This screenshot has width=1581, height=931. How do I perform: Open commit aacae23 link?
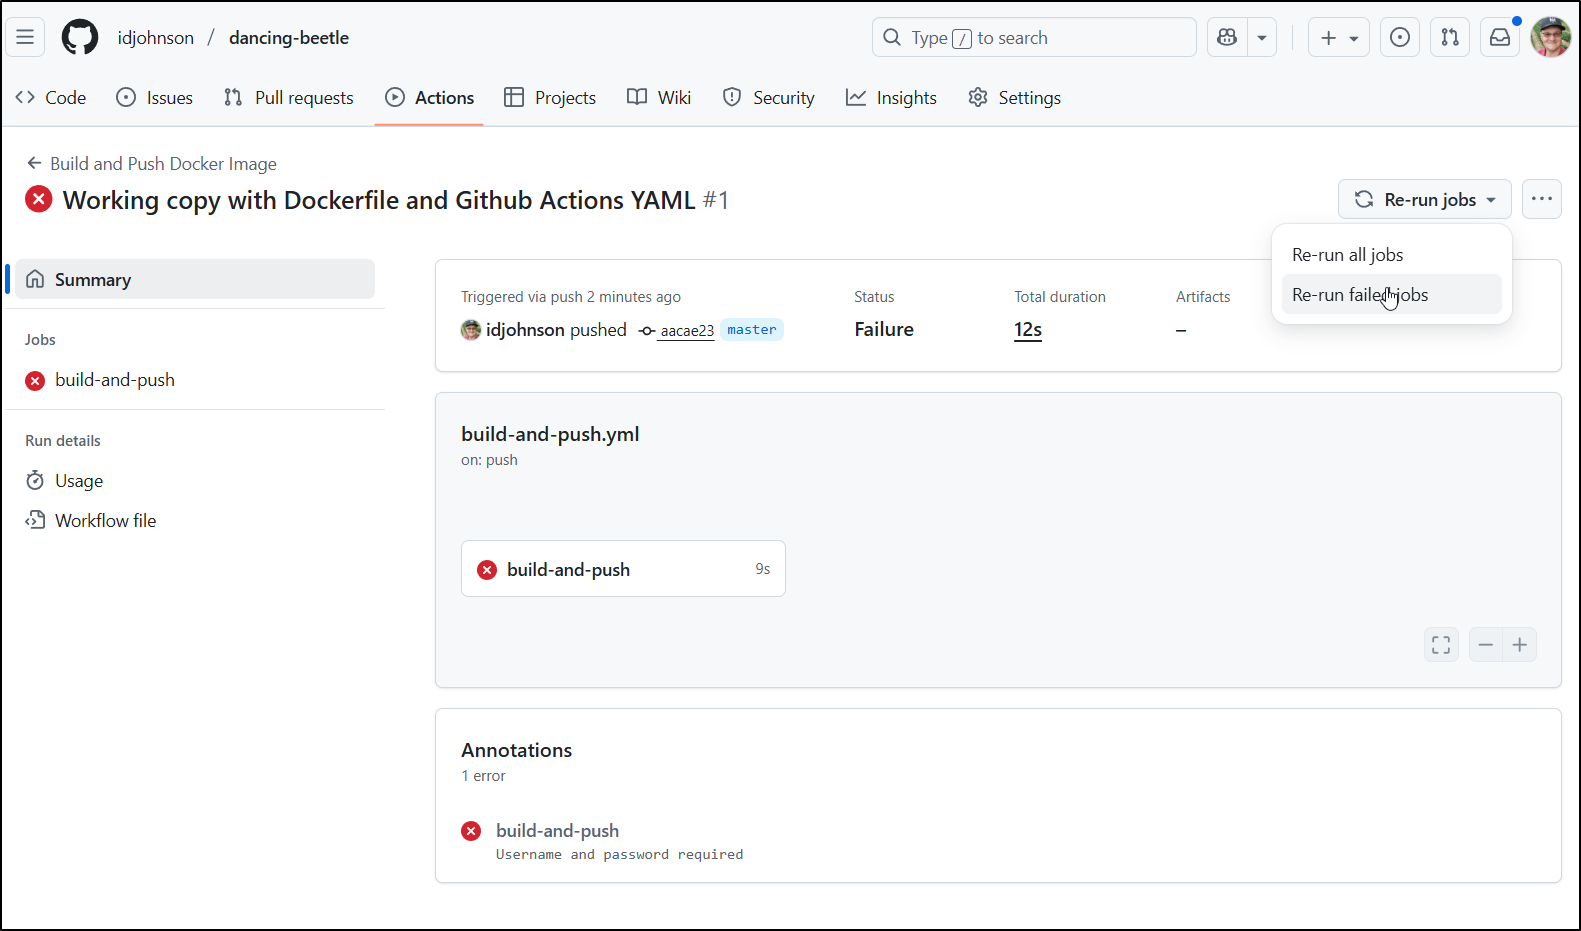click(x=686, y=331)
